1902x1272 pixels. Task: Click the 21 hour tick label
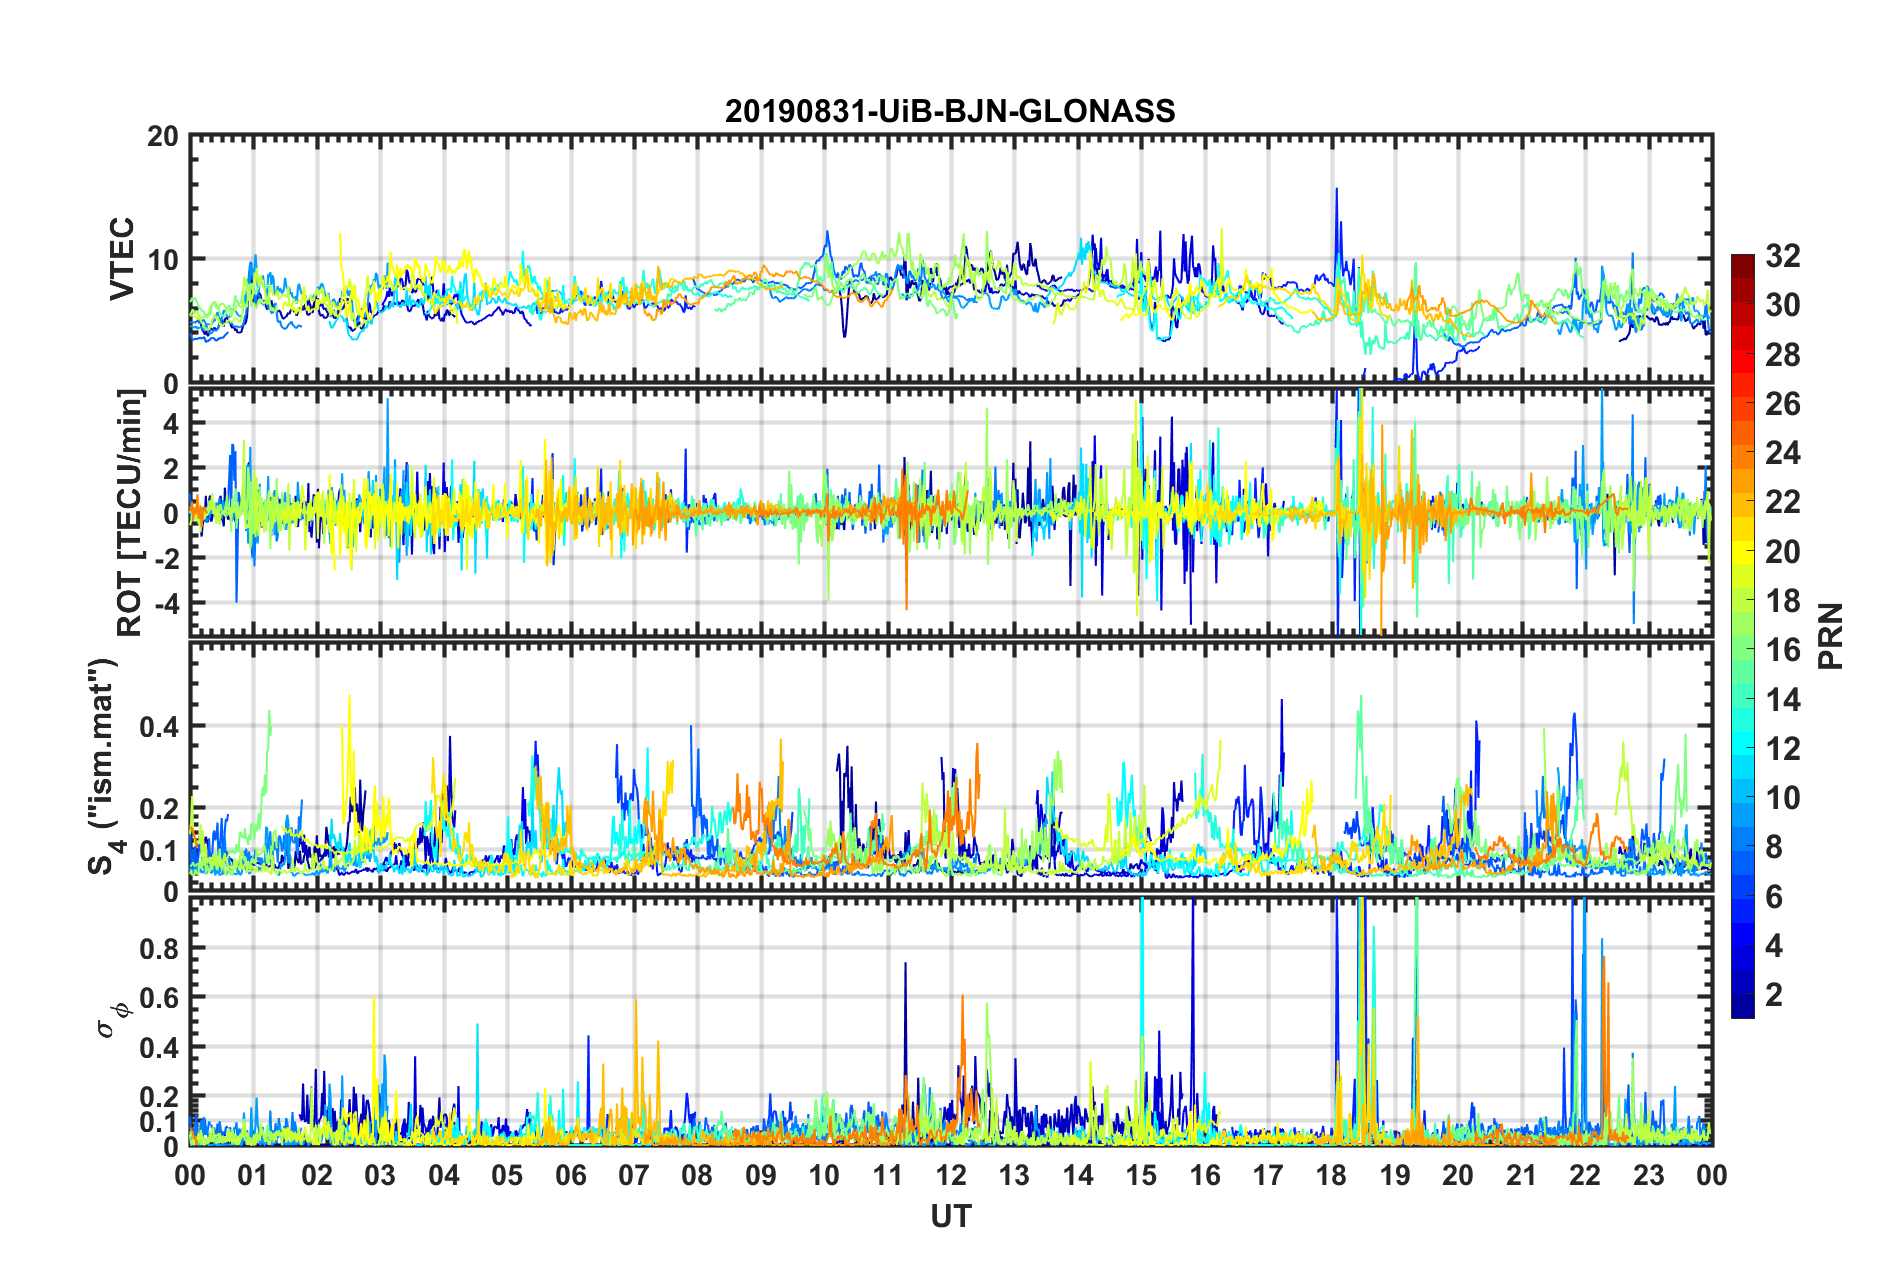point(1522,1175)
